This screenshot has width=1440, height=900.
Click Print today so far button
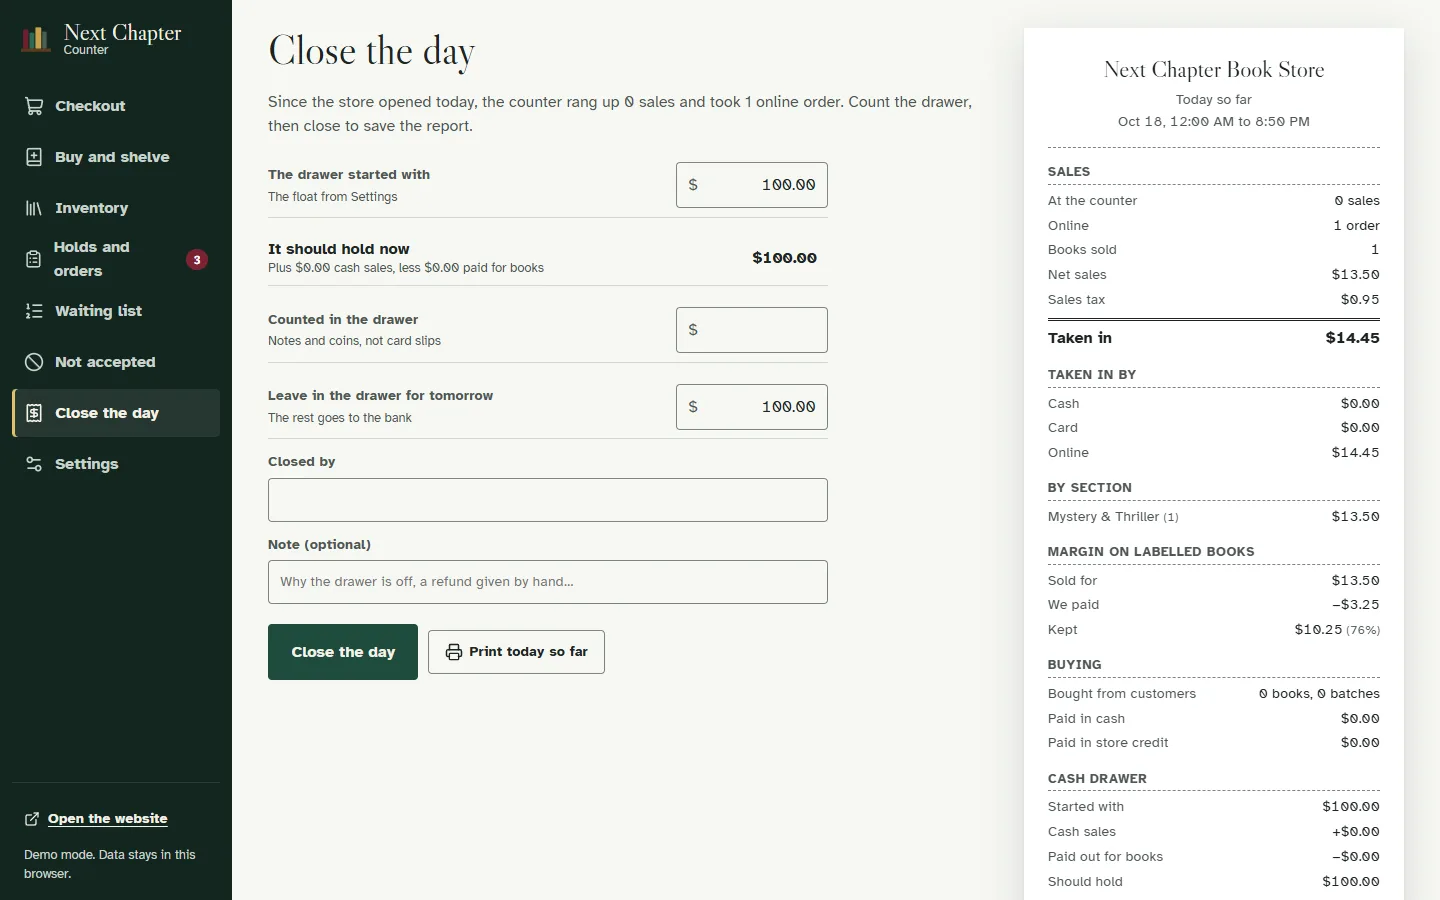click(516, 652)
